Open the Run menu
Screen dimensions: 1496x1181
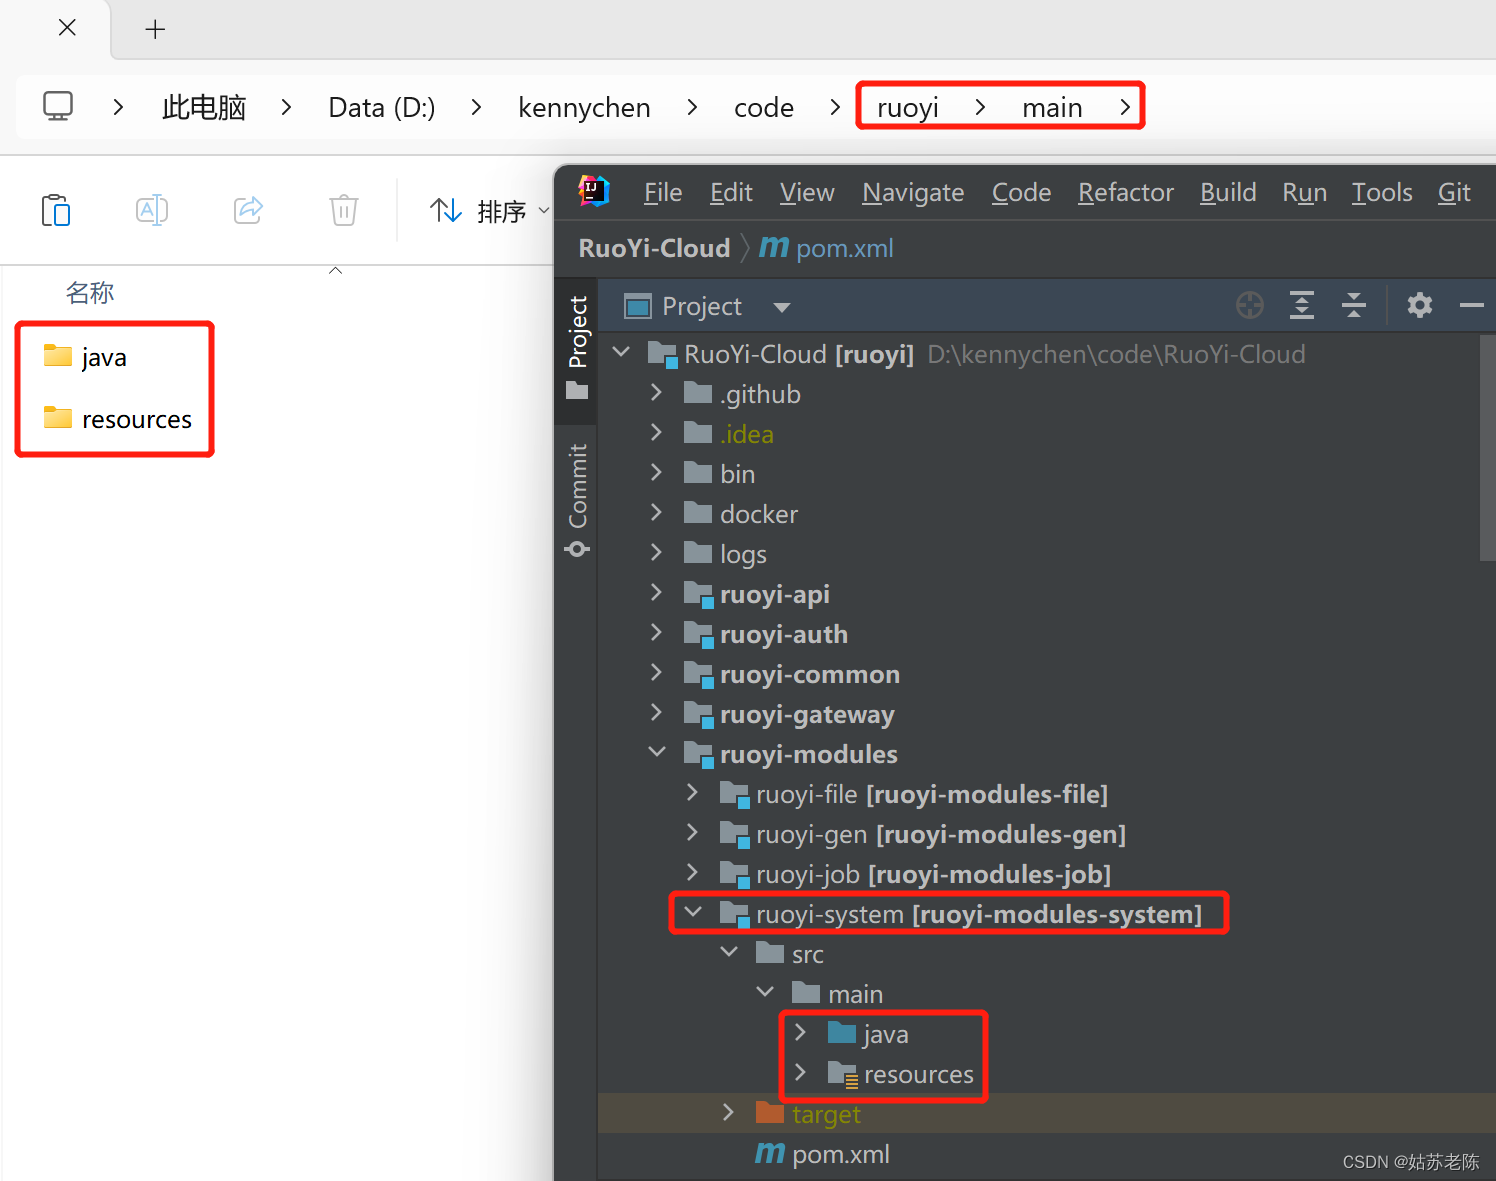(1304, 192)
